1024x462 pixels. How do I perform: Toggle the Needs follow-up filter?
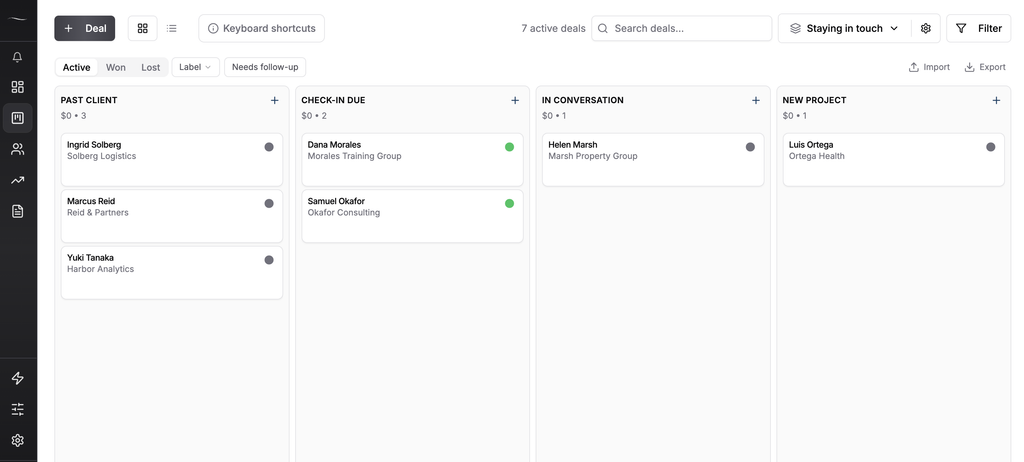(x=265, y=67)
